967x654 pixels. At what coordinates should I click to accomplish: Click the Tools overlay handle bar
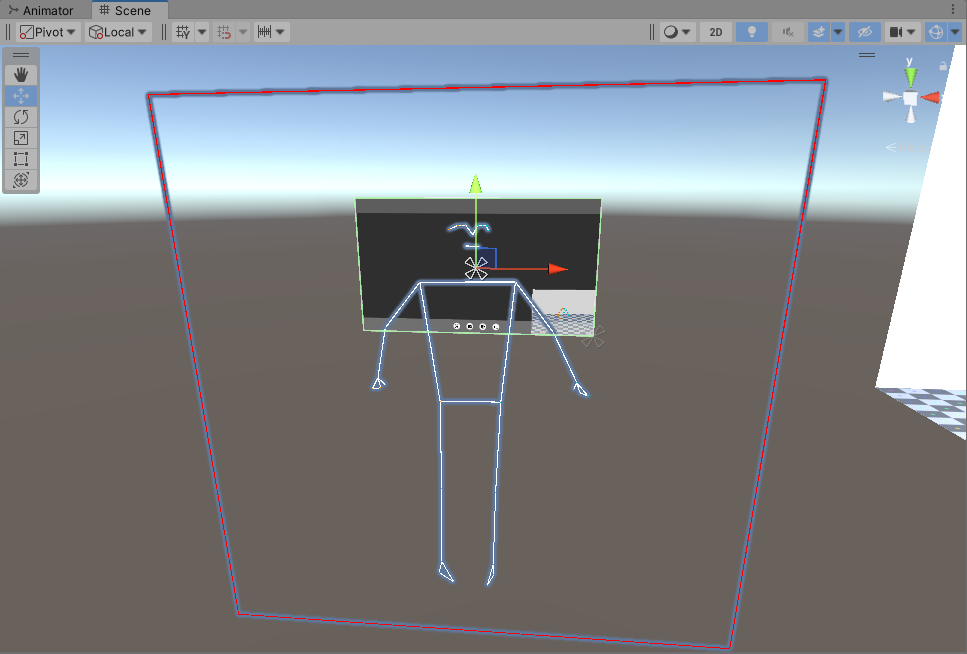pos(21,55)
